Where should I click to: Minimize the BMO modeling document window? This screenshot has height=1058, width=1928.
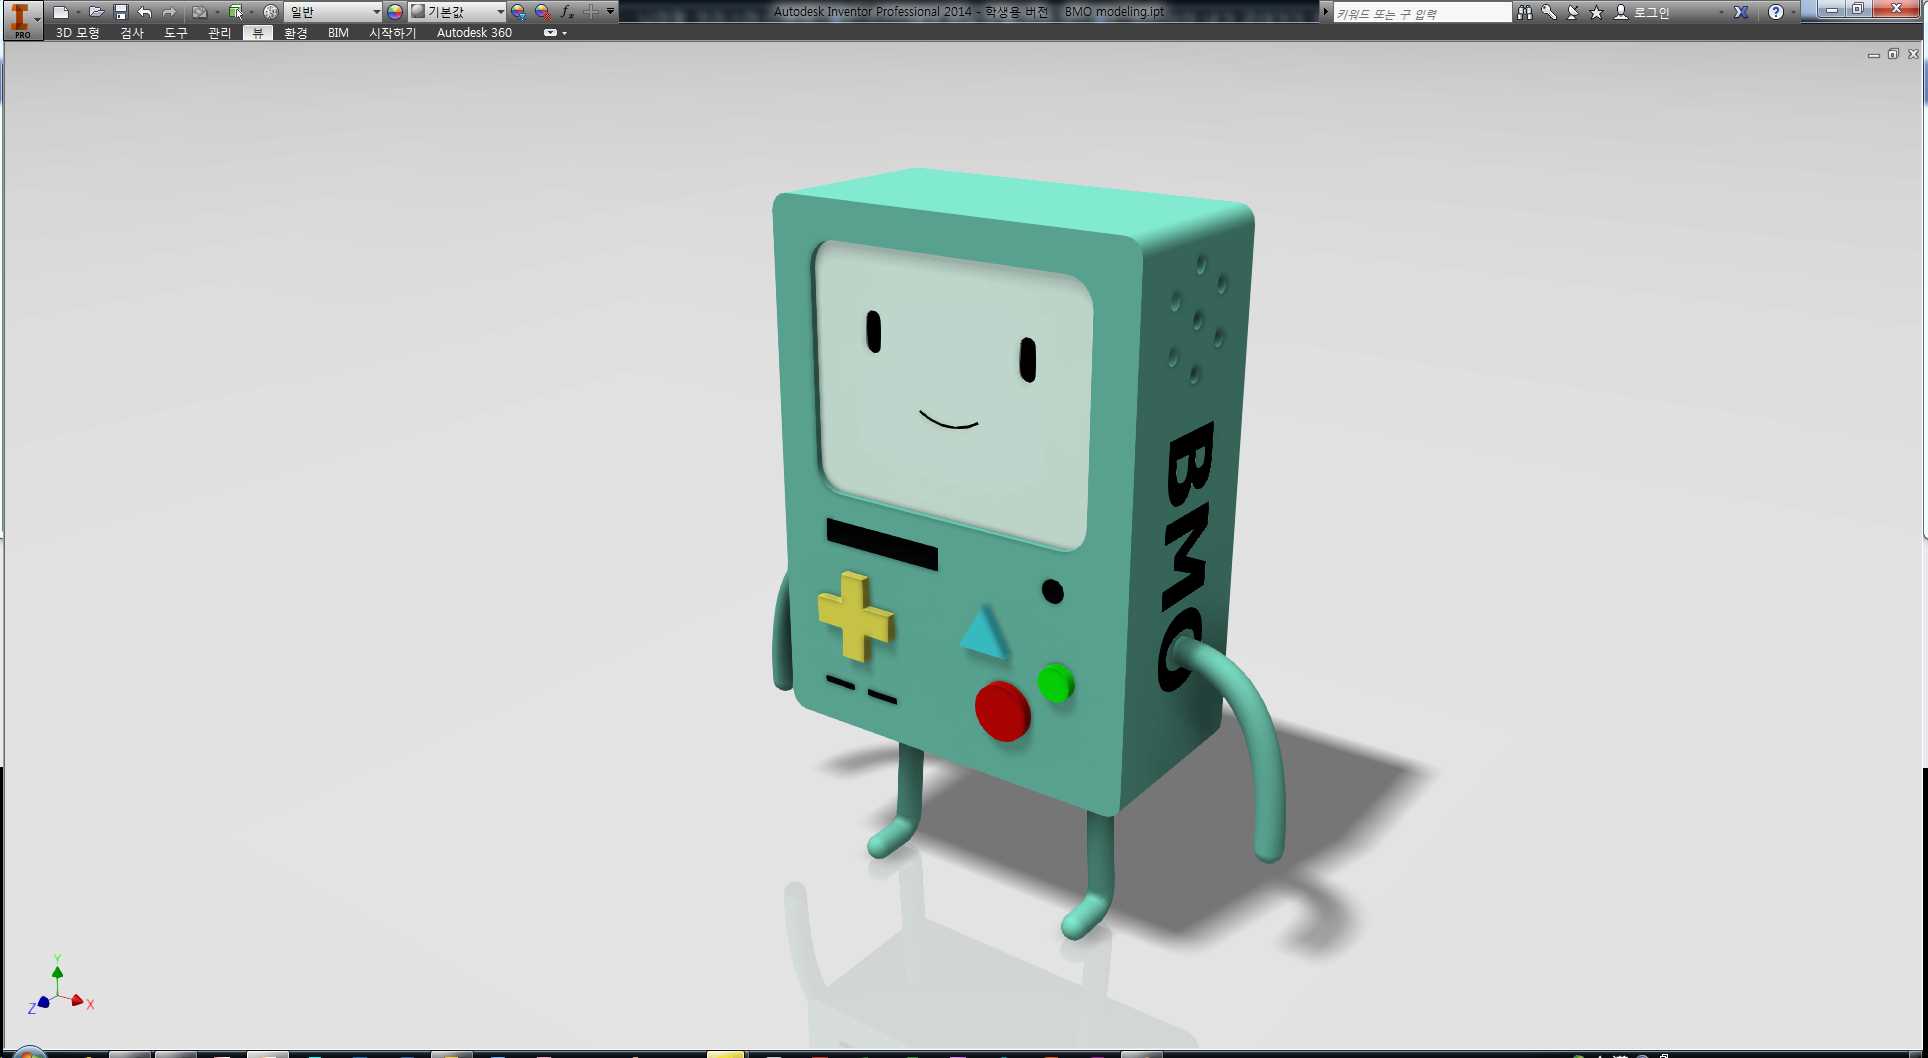tap(1873, 55)
